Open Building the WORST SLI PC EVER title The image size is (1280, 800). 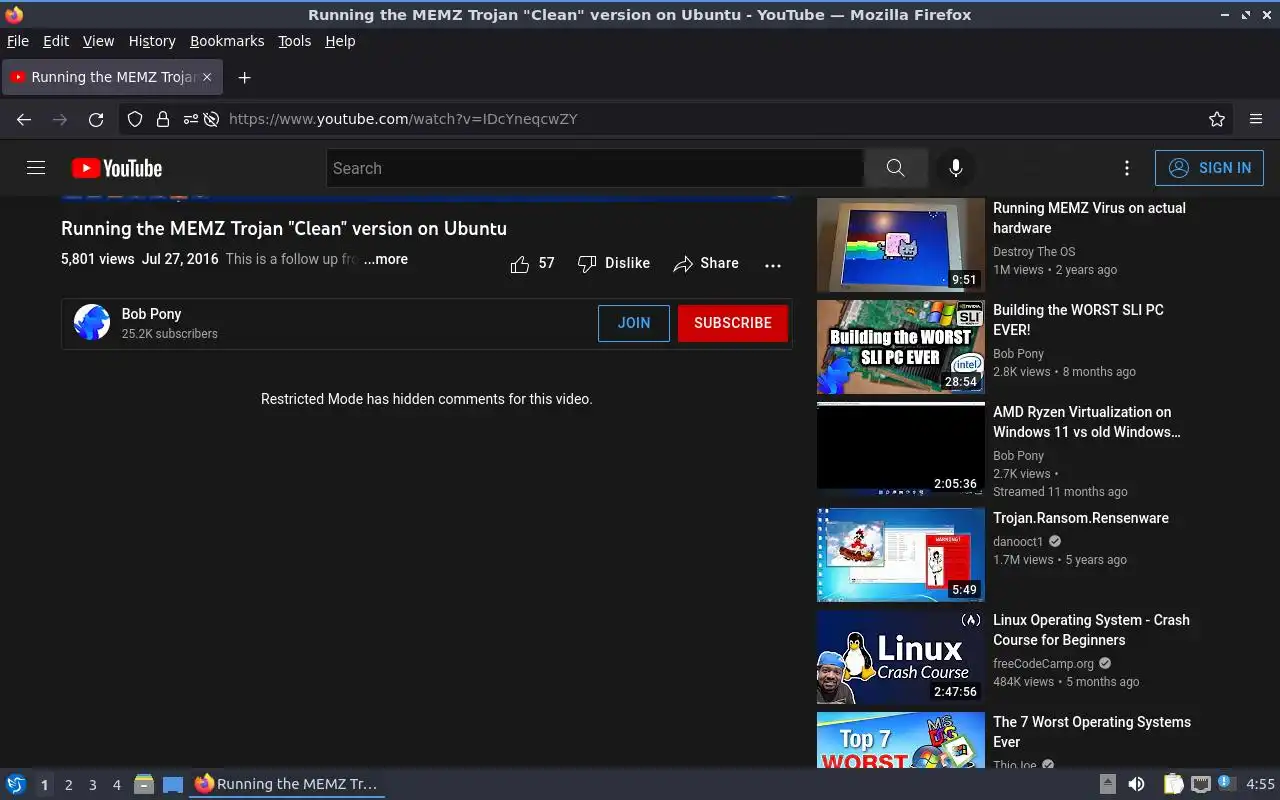pos(1078,320)
